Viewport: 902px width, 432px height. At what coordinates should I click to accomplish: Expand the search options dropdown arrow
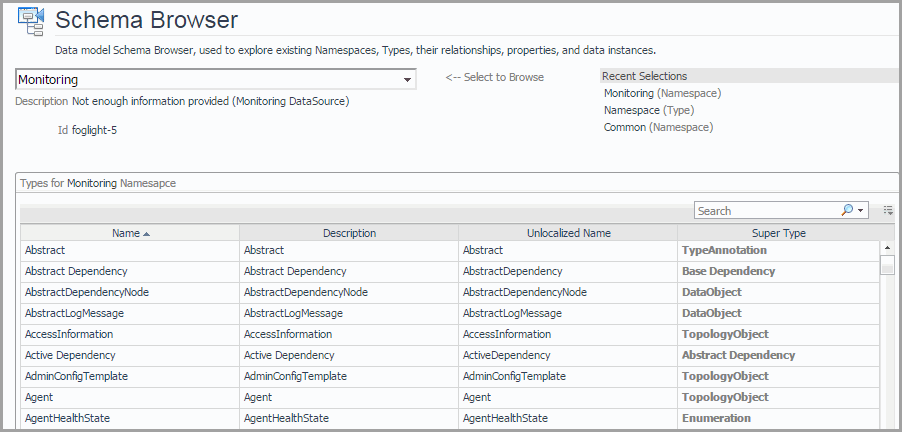pyautogui.click(x=860, y=211)
